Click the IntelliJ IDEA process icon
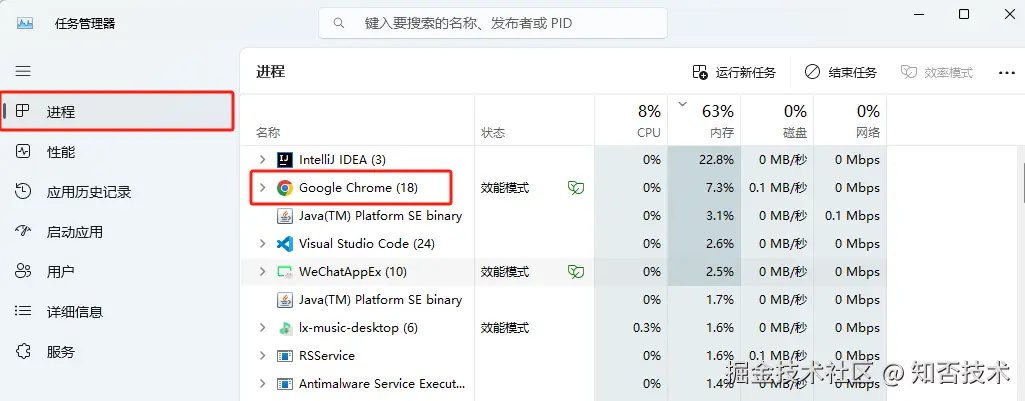Image resolution: width=1025 pixels, height=401 pixels. tap(284, 160)
